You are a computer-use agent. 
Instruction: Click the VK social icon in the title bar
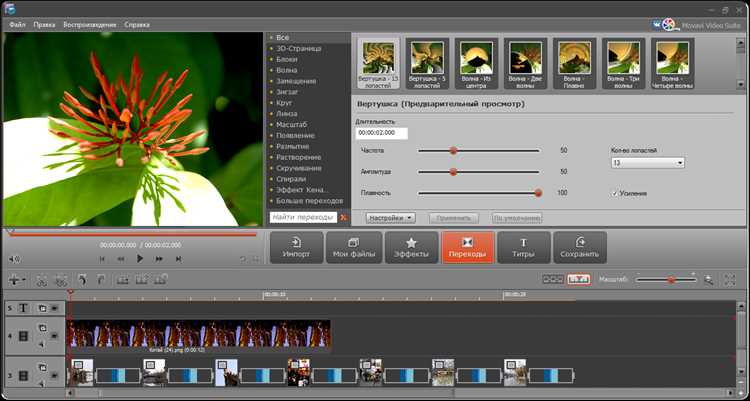[x=656, y=23]
